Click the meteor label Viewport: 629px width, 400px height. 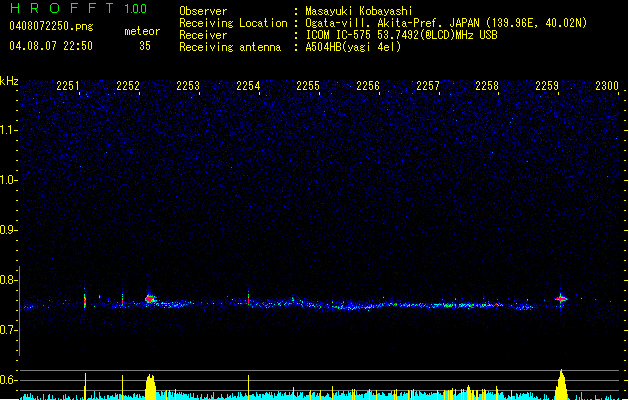pyautogui.click(x=142, y=31)
